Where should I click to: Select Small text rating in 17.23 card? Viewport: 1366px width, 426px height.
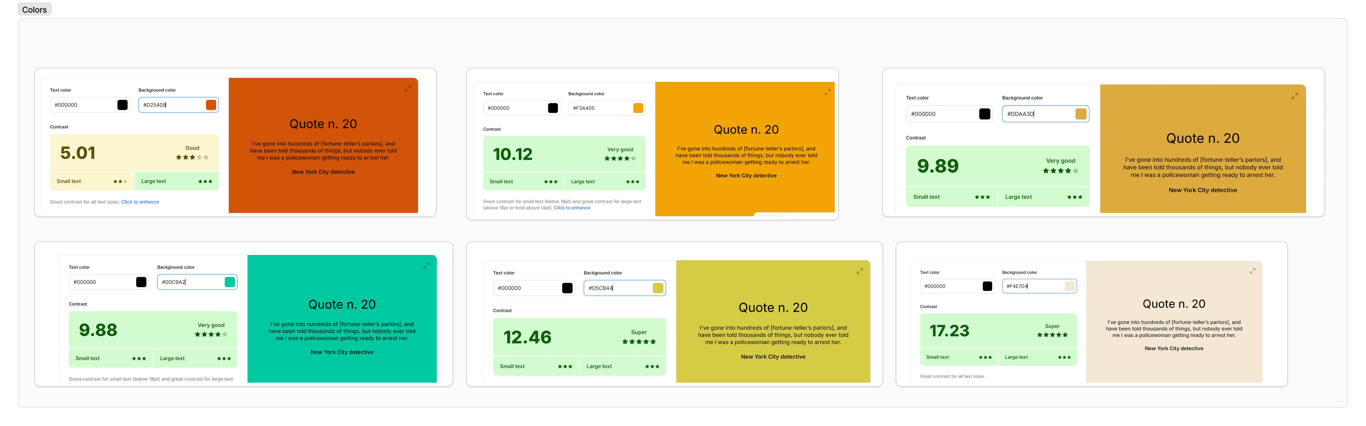point(959,357)
